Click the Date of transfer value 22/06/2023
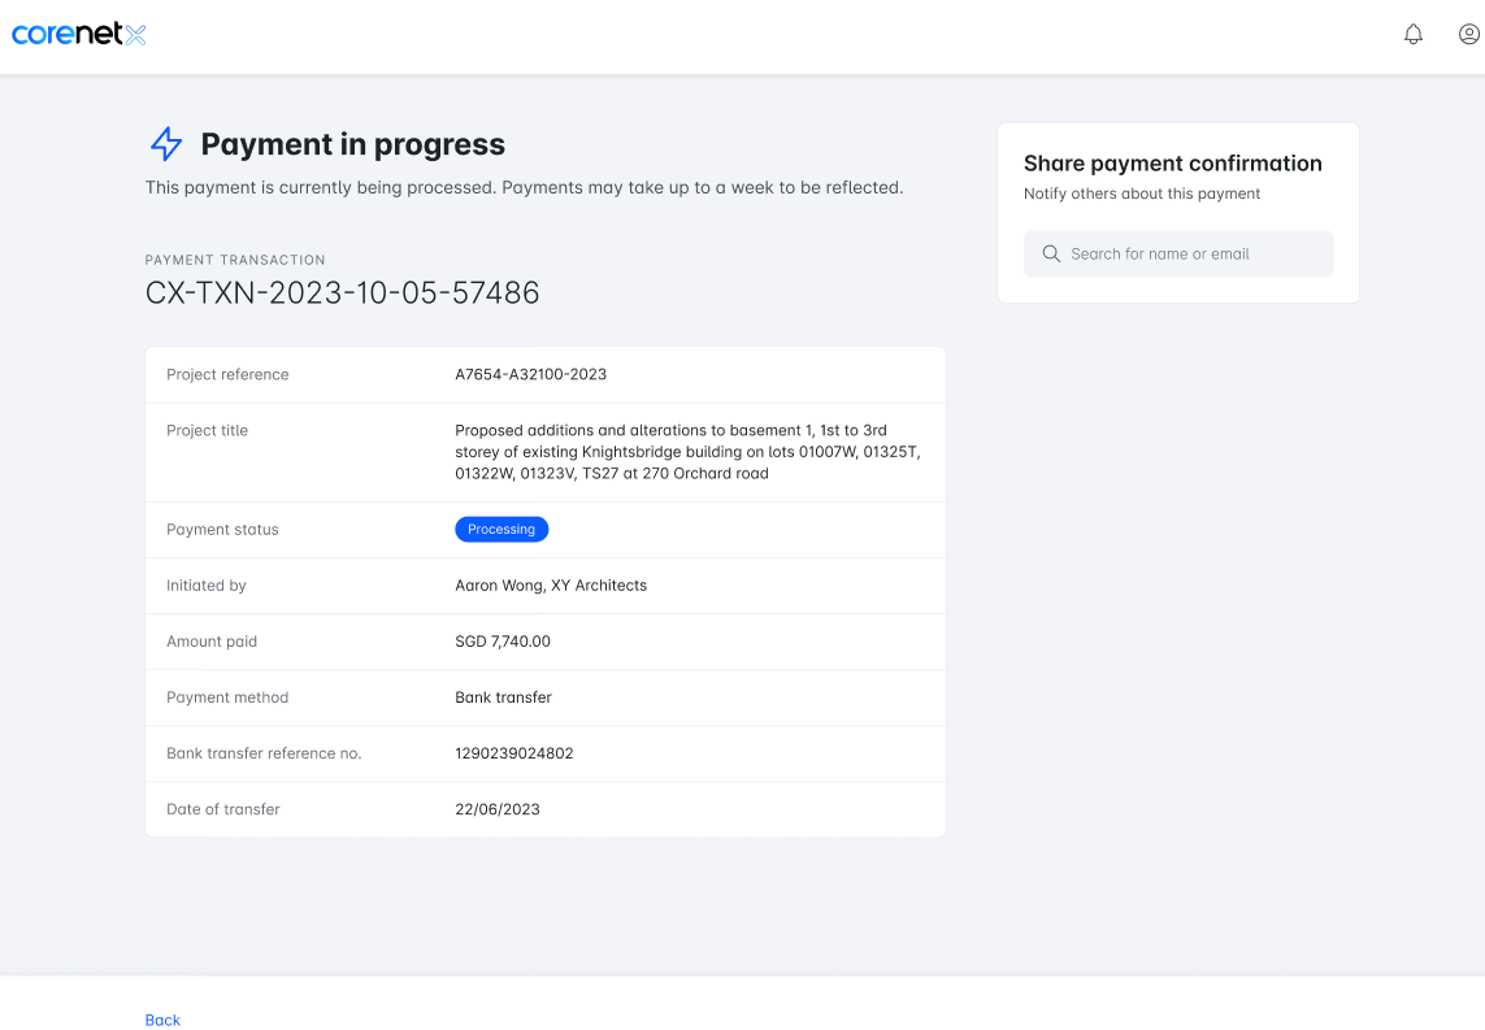The height and width of the screenshot is (1030, 1485). pyautogui.click(x=497, y=809)
